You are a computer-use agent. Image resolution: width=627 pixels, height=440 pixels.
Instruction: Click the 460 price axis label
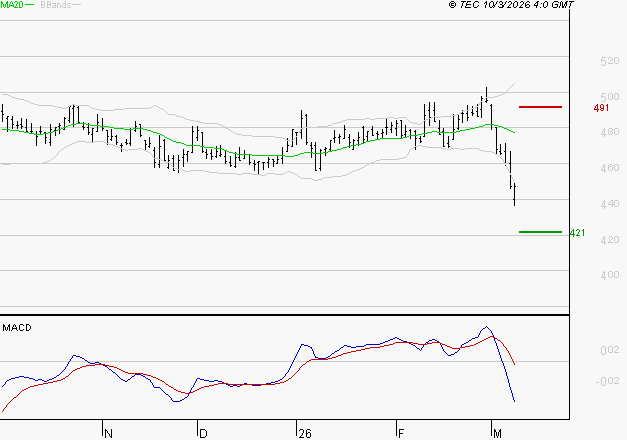(x=609, y=168)
